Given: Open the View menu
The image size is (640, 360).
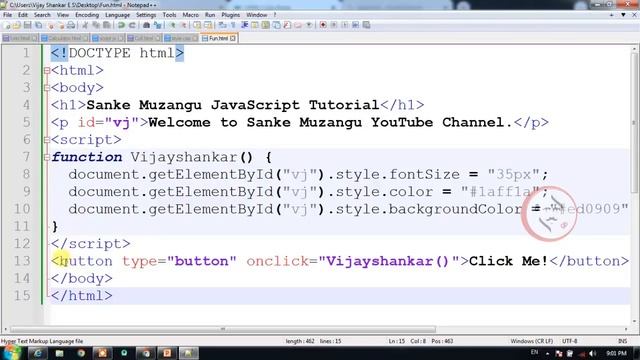Looking at the screenshot, I should pos(62,15).
